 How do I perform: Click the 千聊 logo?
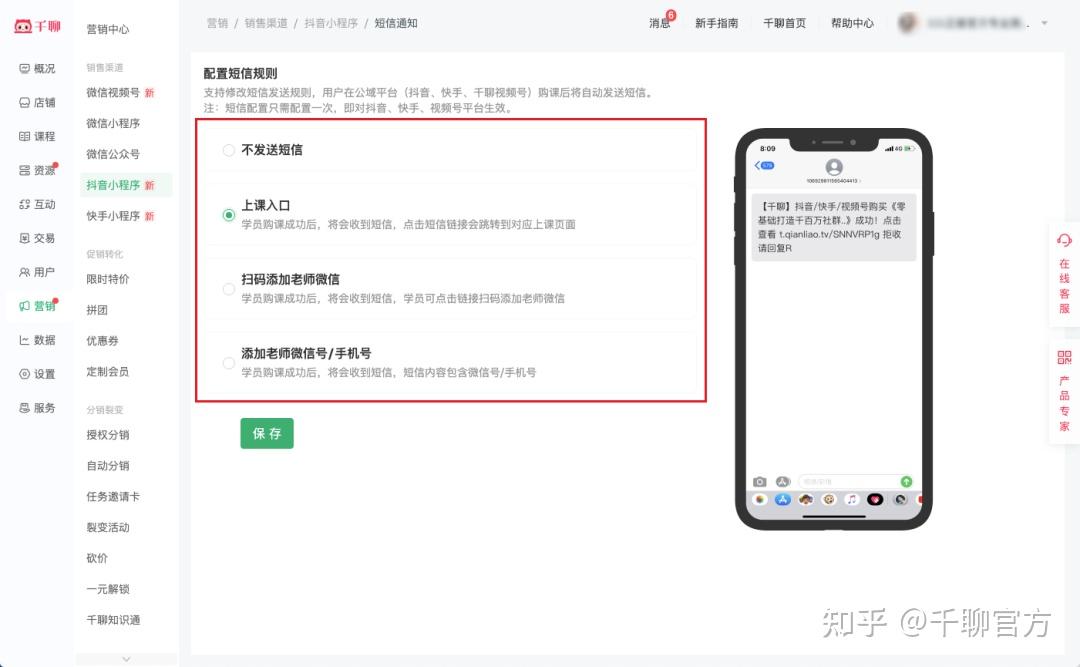click(37, 26)
